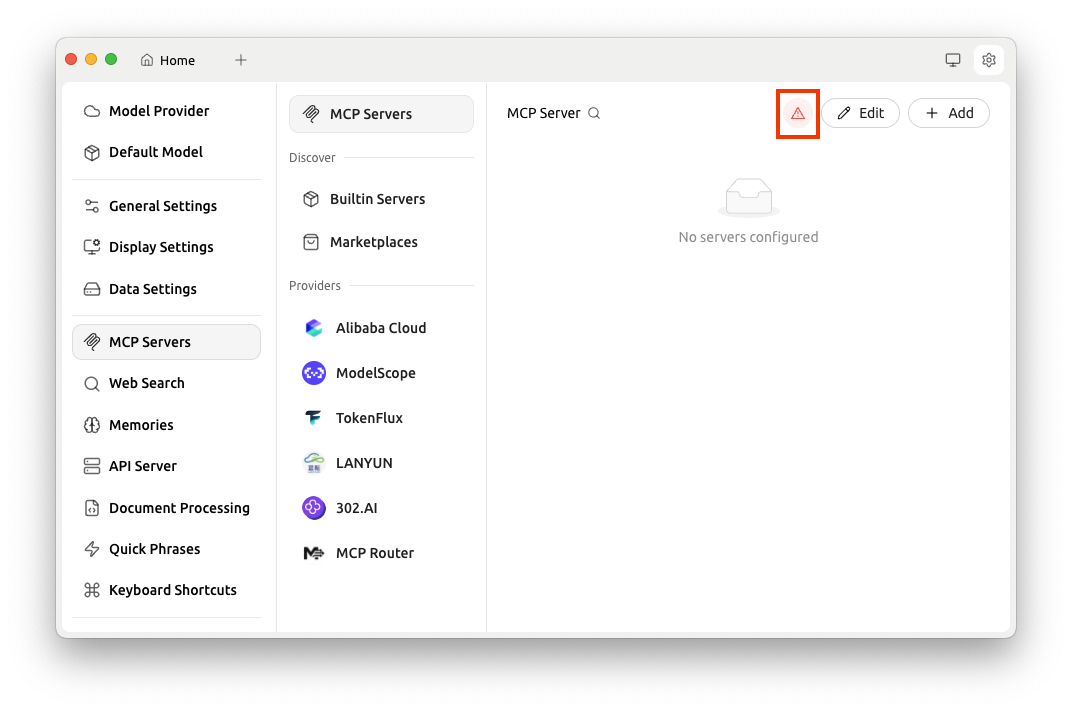Open the ModelScope provider
The width and height of the screenshot is (1072, 712).
point(375,373)
